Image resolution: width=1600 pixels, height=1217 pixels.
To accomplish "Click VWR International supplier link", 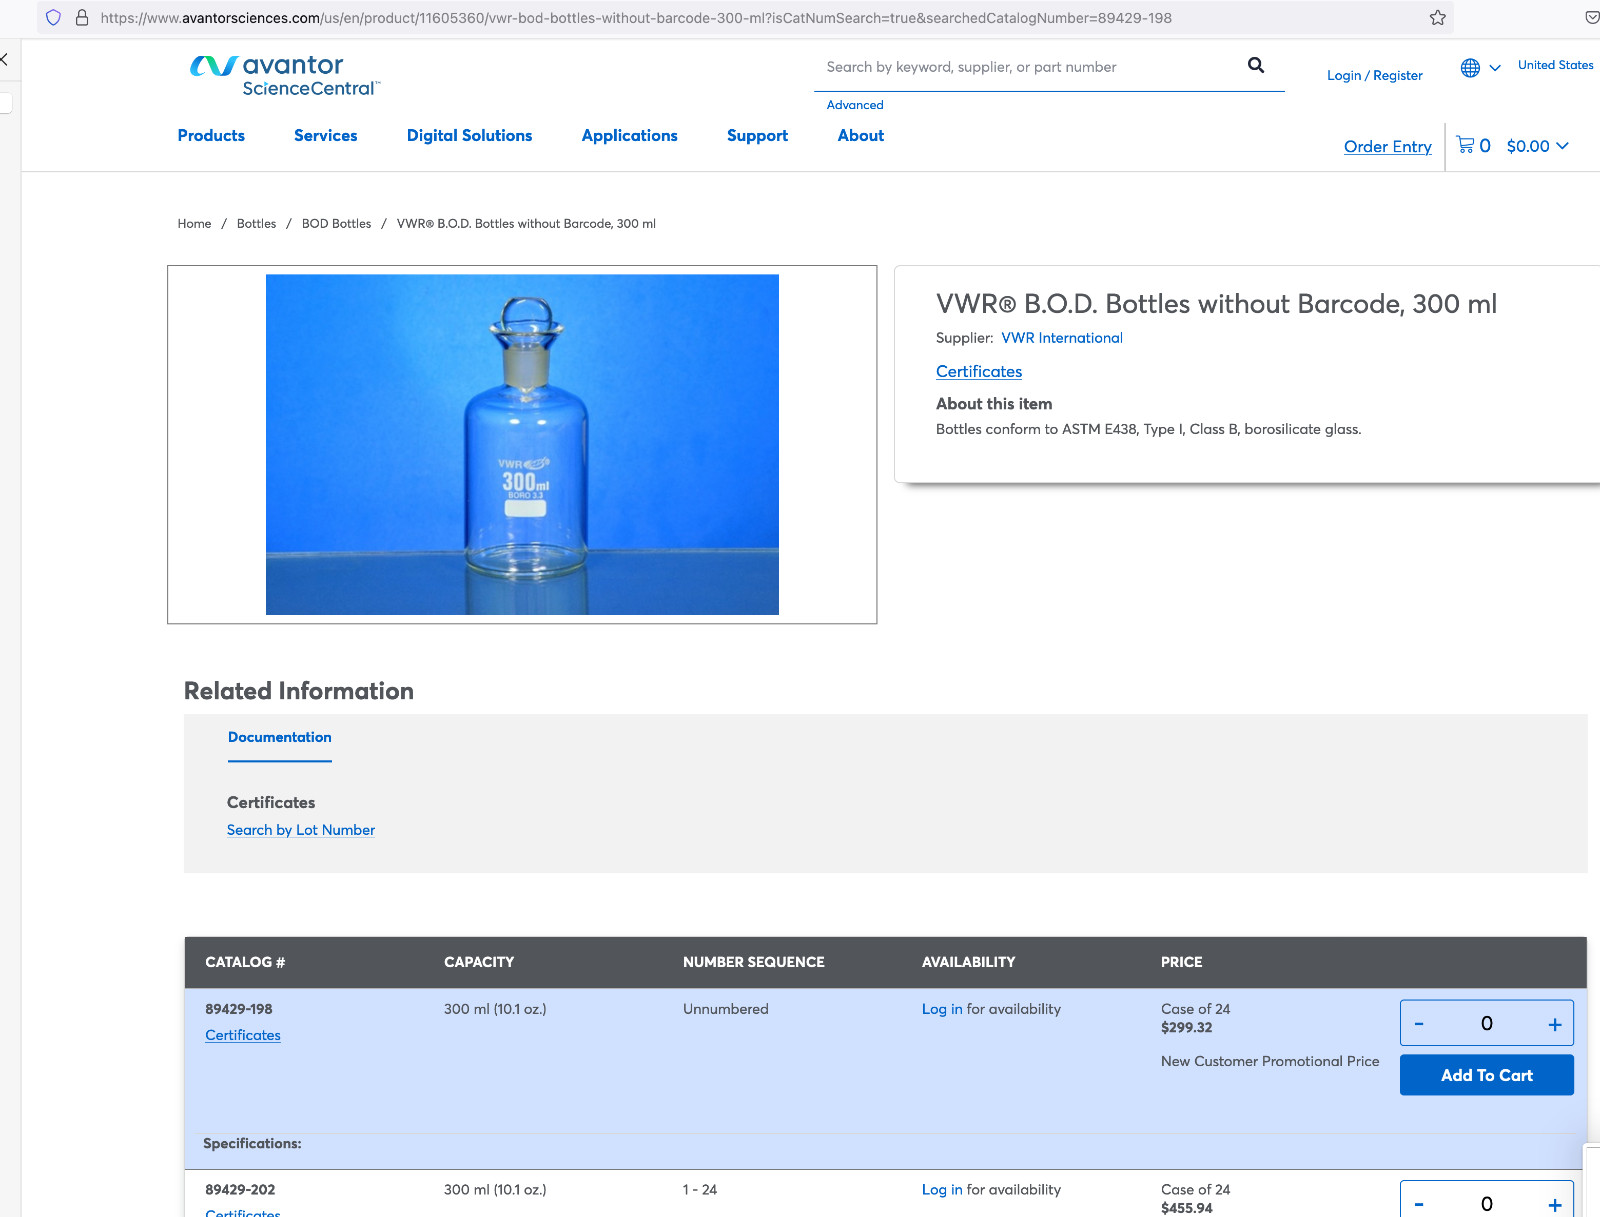I will [1062, 338].
